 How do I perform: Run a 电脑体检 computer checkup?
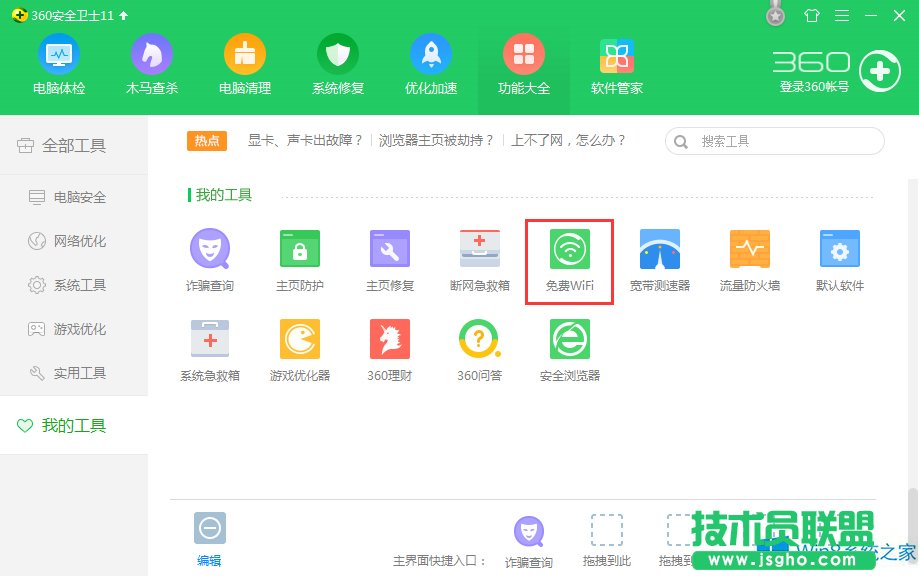(x=58, y=63)
